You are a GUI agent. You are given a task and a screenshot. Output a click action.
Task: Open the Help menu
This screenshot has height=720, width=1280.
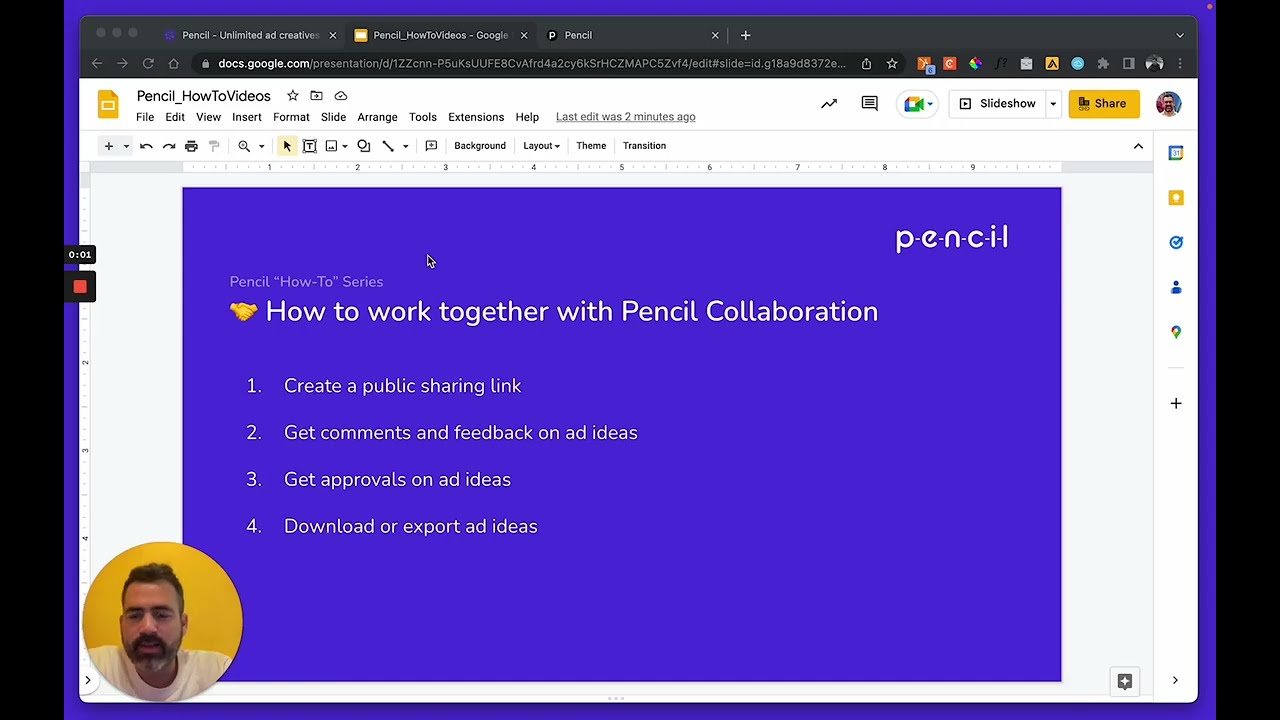527,117
